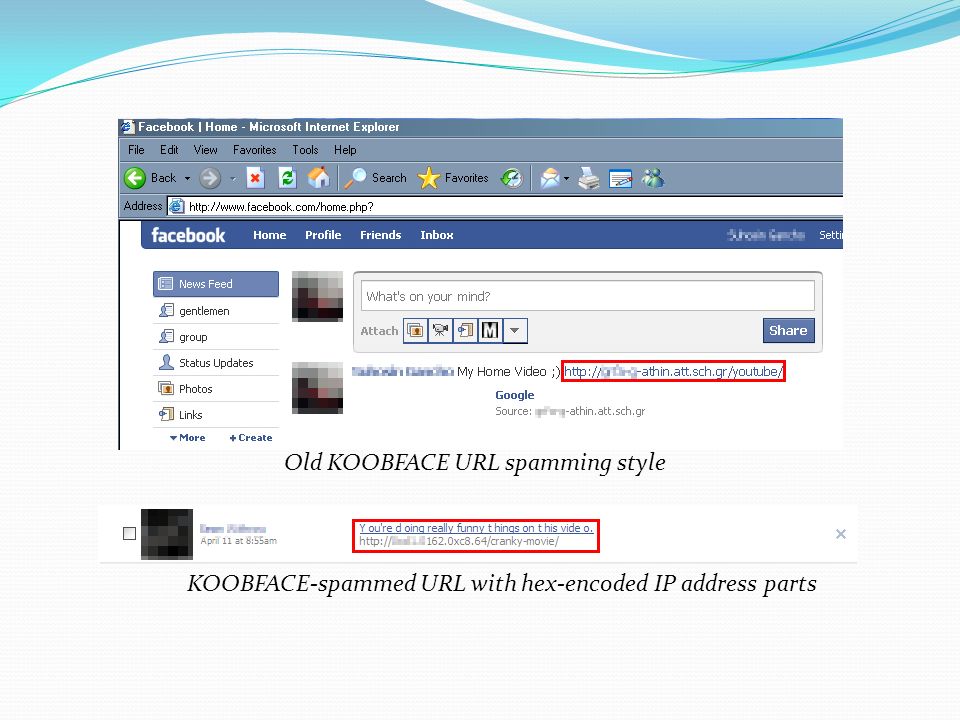960x720 pixels.
Task: Click the page icon in address bar
Action: [x=176, y=206]
